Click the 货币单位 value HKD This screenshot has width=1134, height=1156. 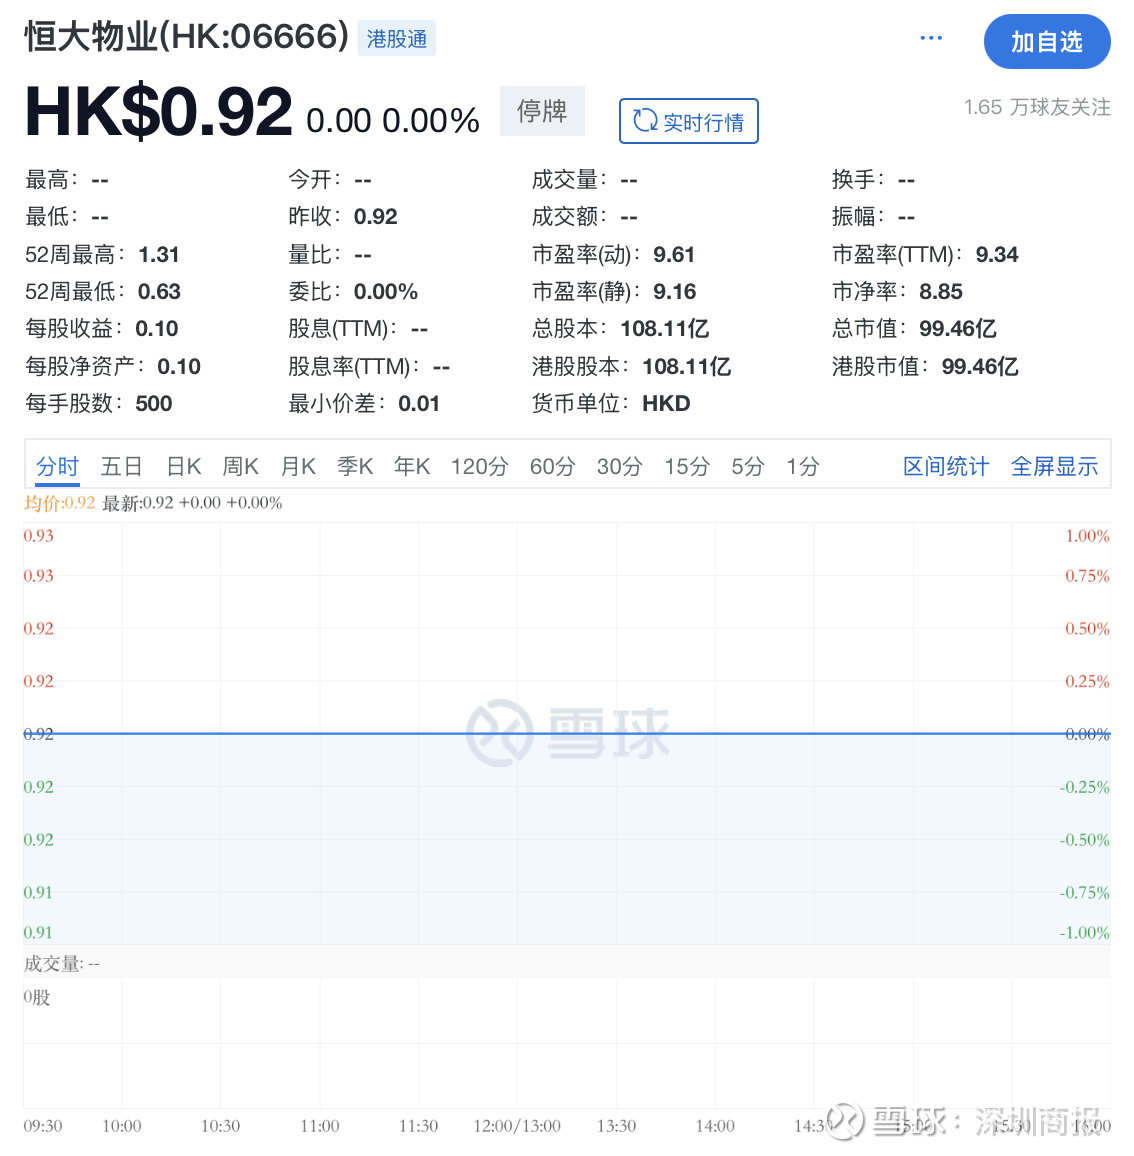point(666,404)
